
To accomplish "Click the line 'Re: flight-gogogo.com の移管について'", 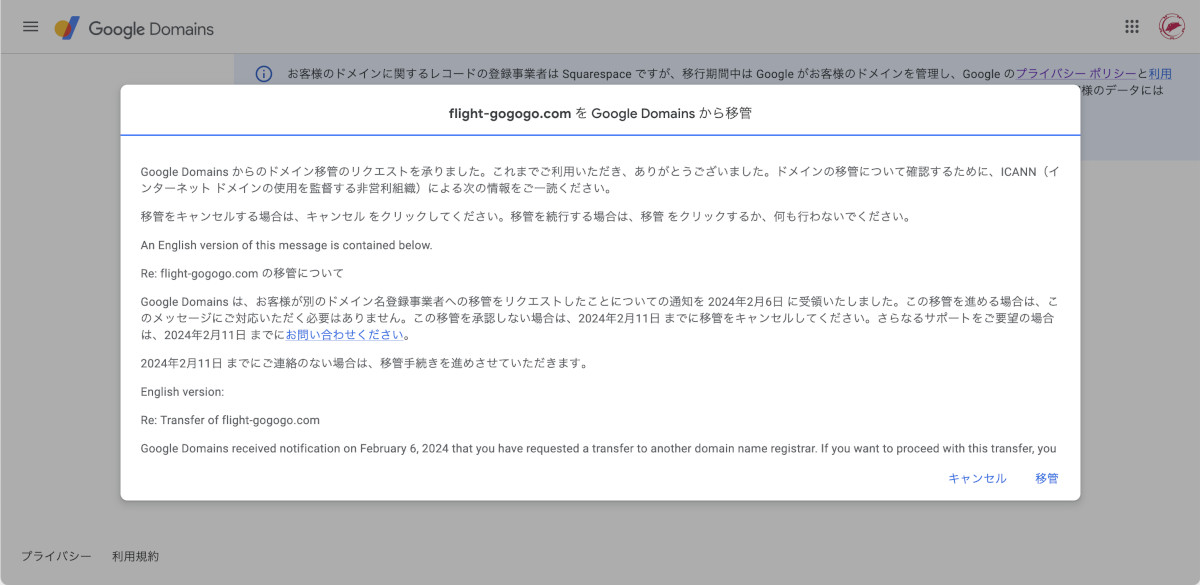I will 242,272.
